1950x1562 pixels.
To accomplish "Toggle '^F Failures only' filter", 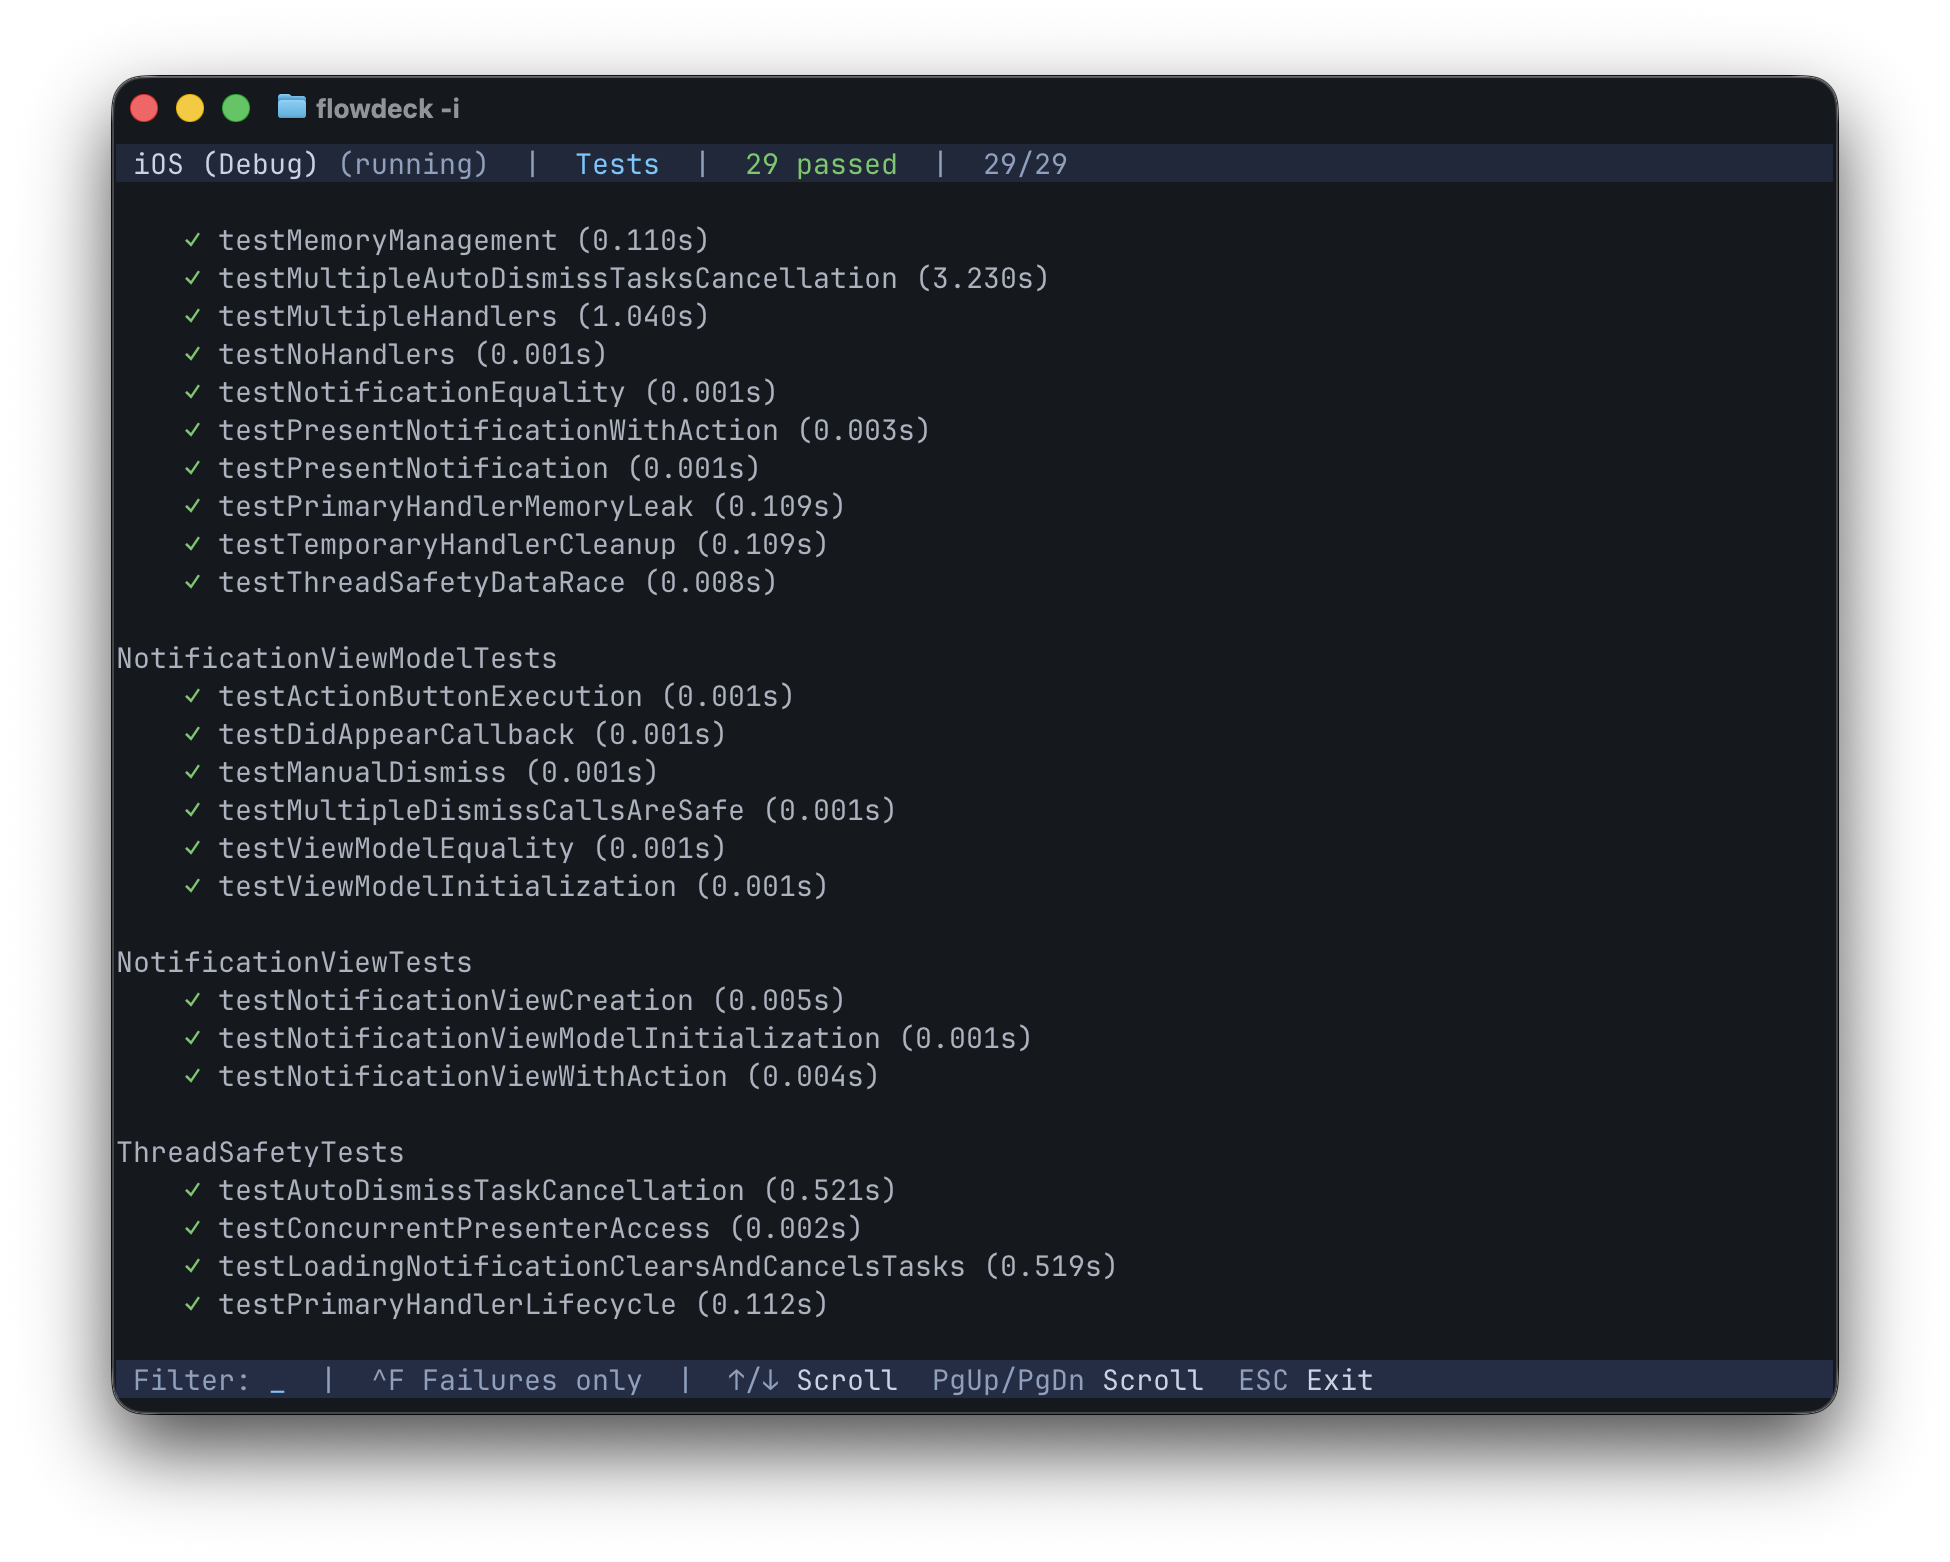I will tap(507, 1380).
